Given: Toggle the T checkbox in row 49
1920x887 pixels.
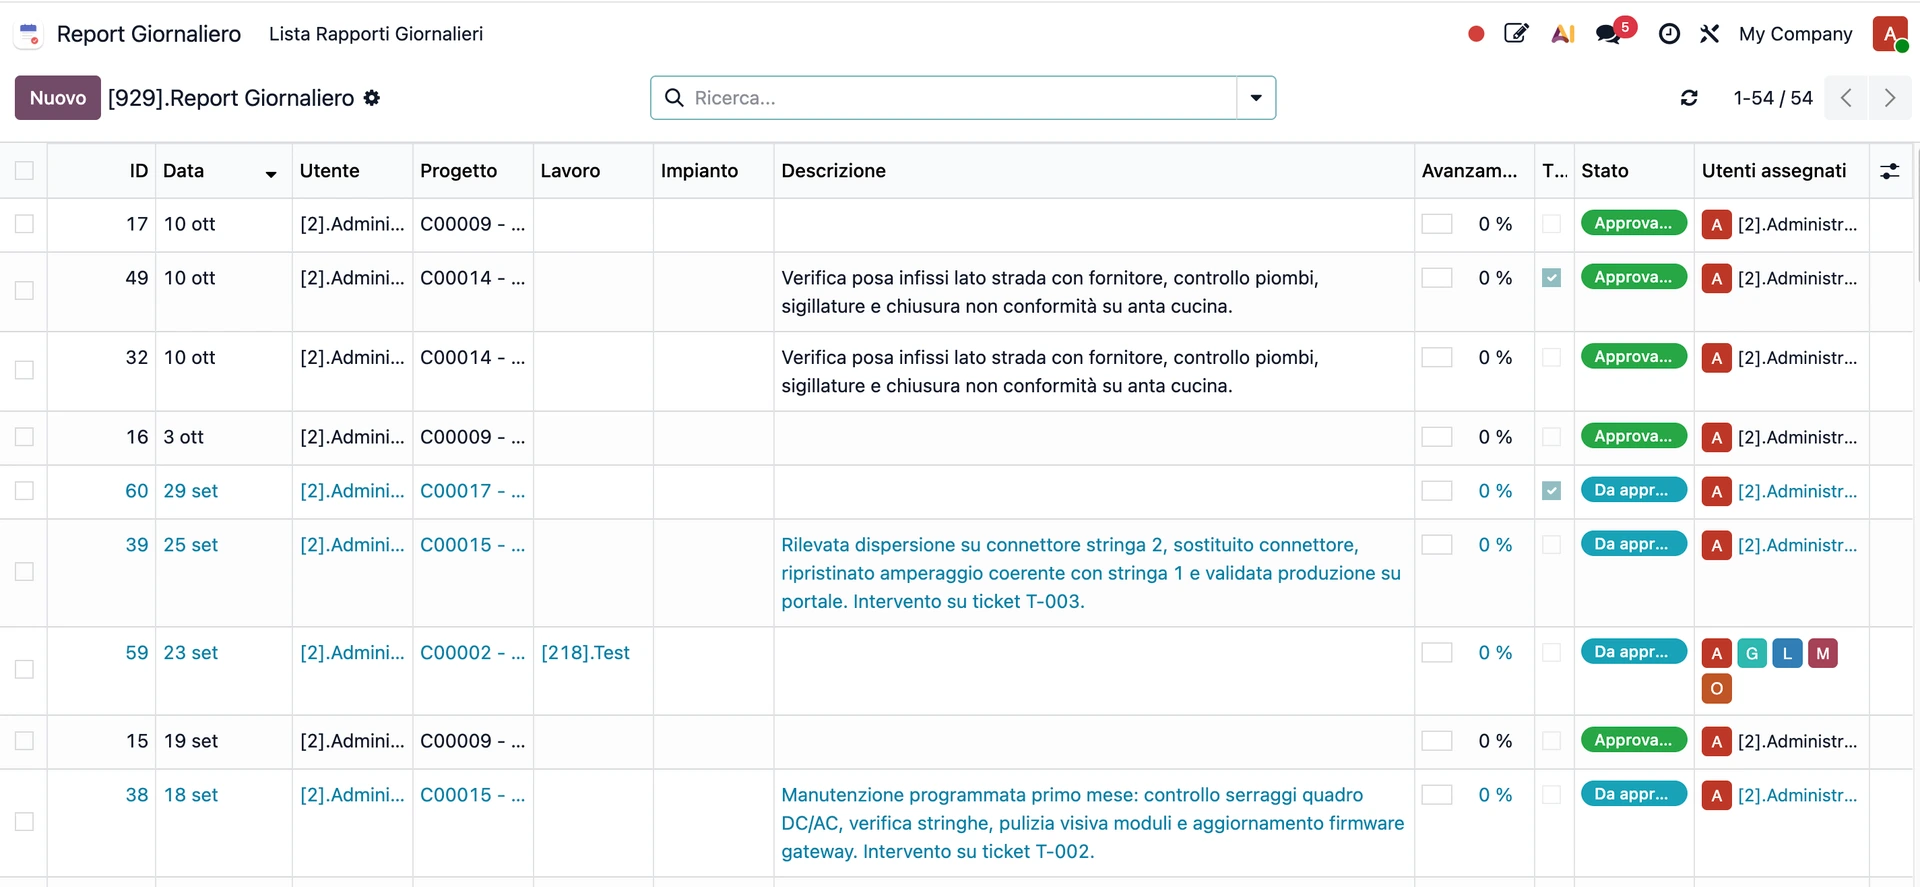Looking at the screenshot, I should [x=1552, y=278].
